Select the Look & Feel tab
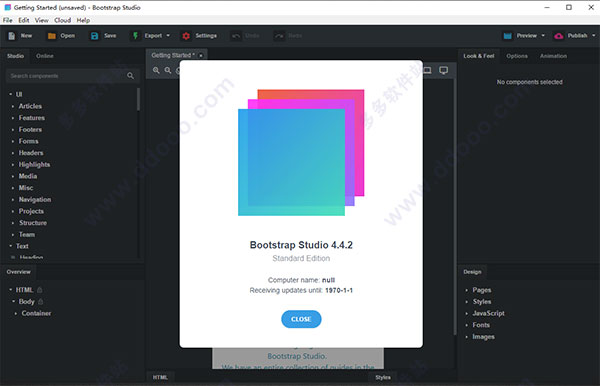The height and width of the screenshot is (386, 600). pos(479,56)
